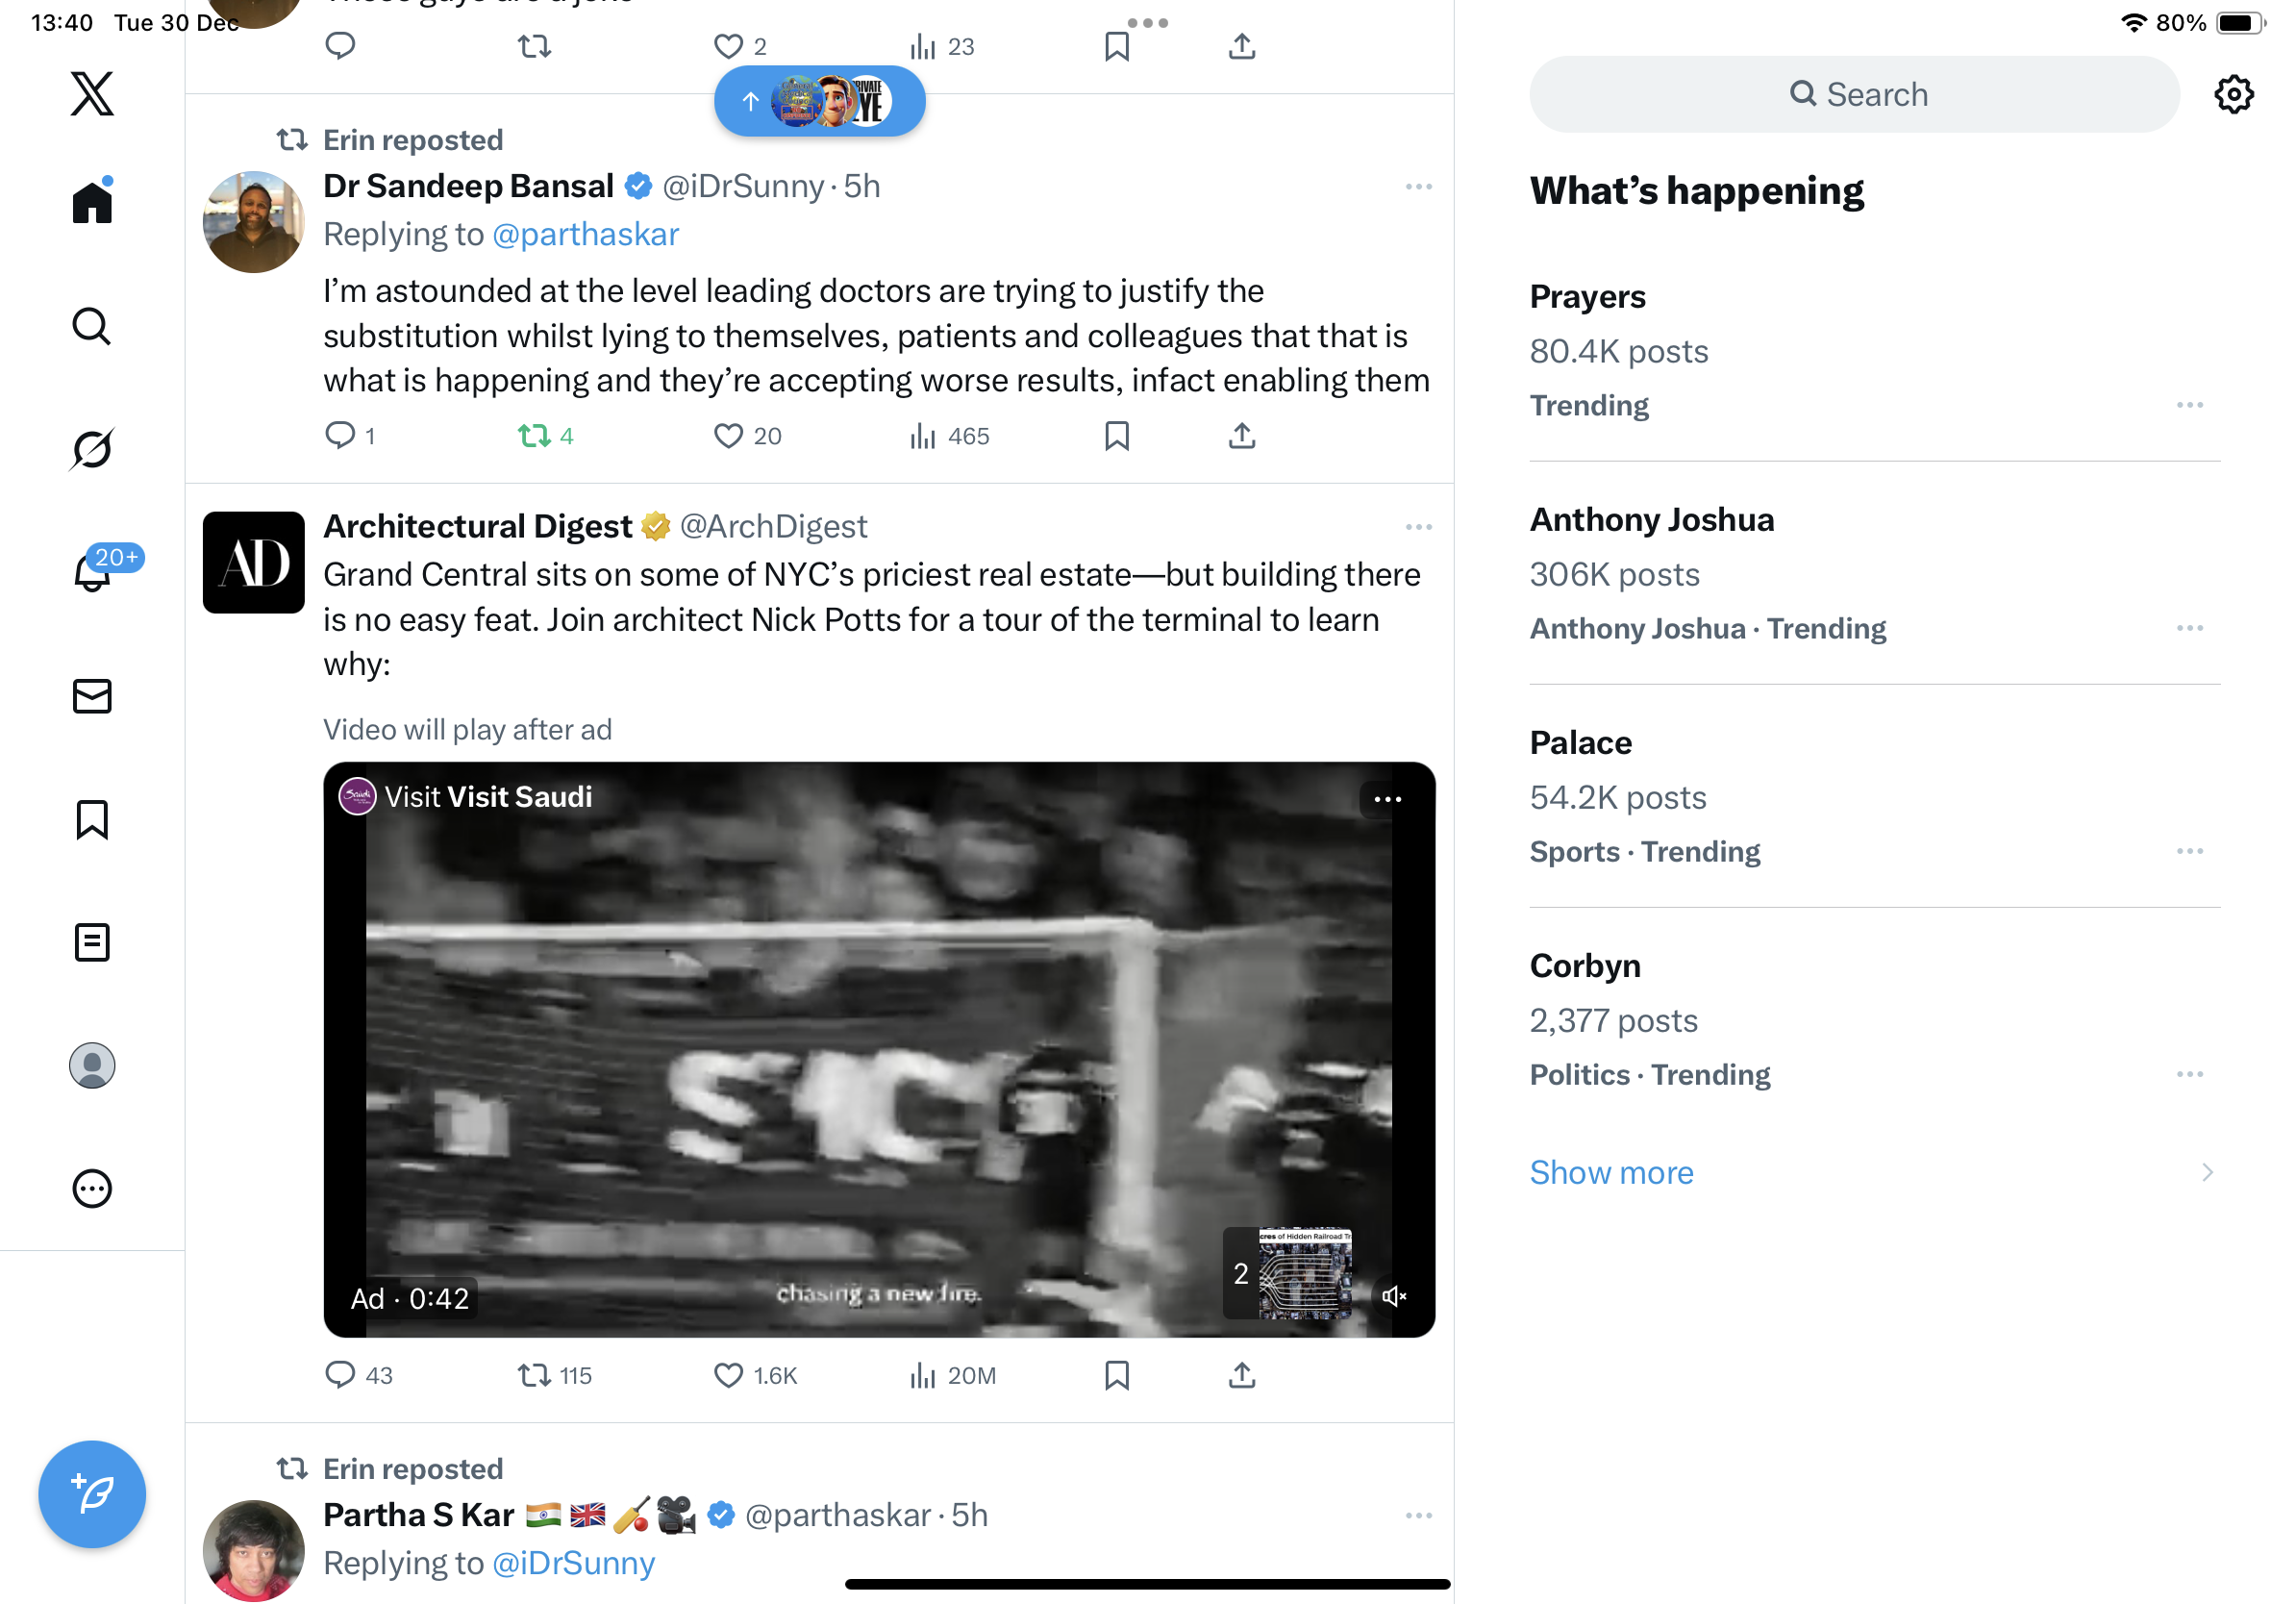This screenshot has height=1604, width=2296.
Task: Bookmark the Architectural Digest post
Action: [x=1116, y=1375]
